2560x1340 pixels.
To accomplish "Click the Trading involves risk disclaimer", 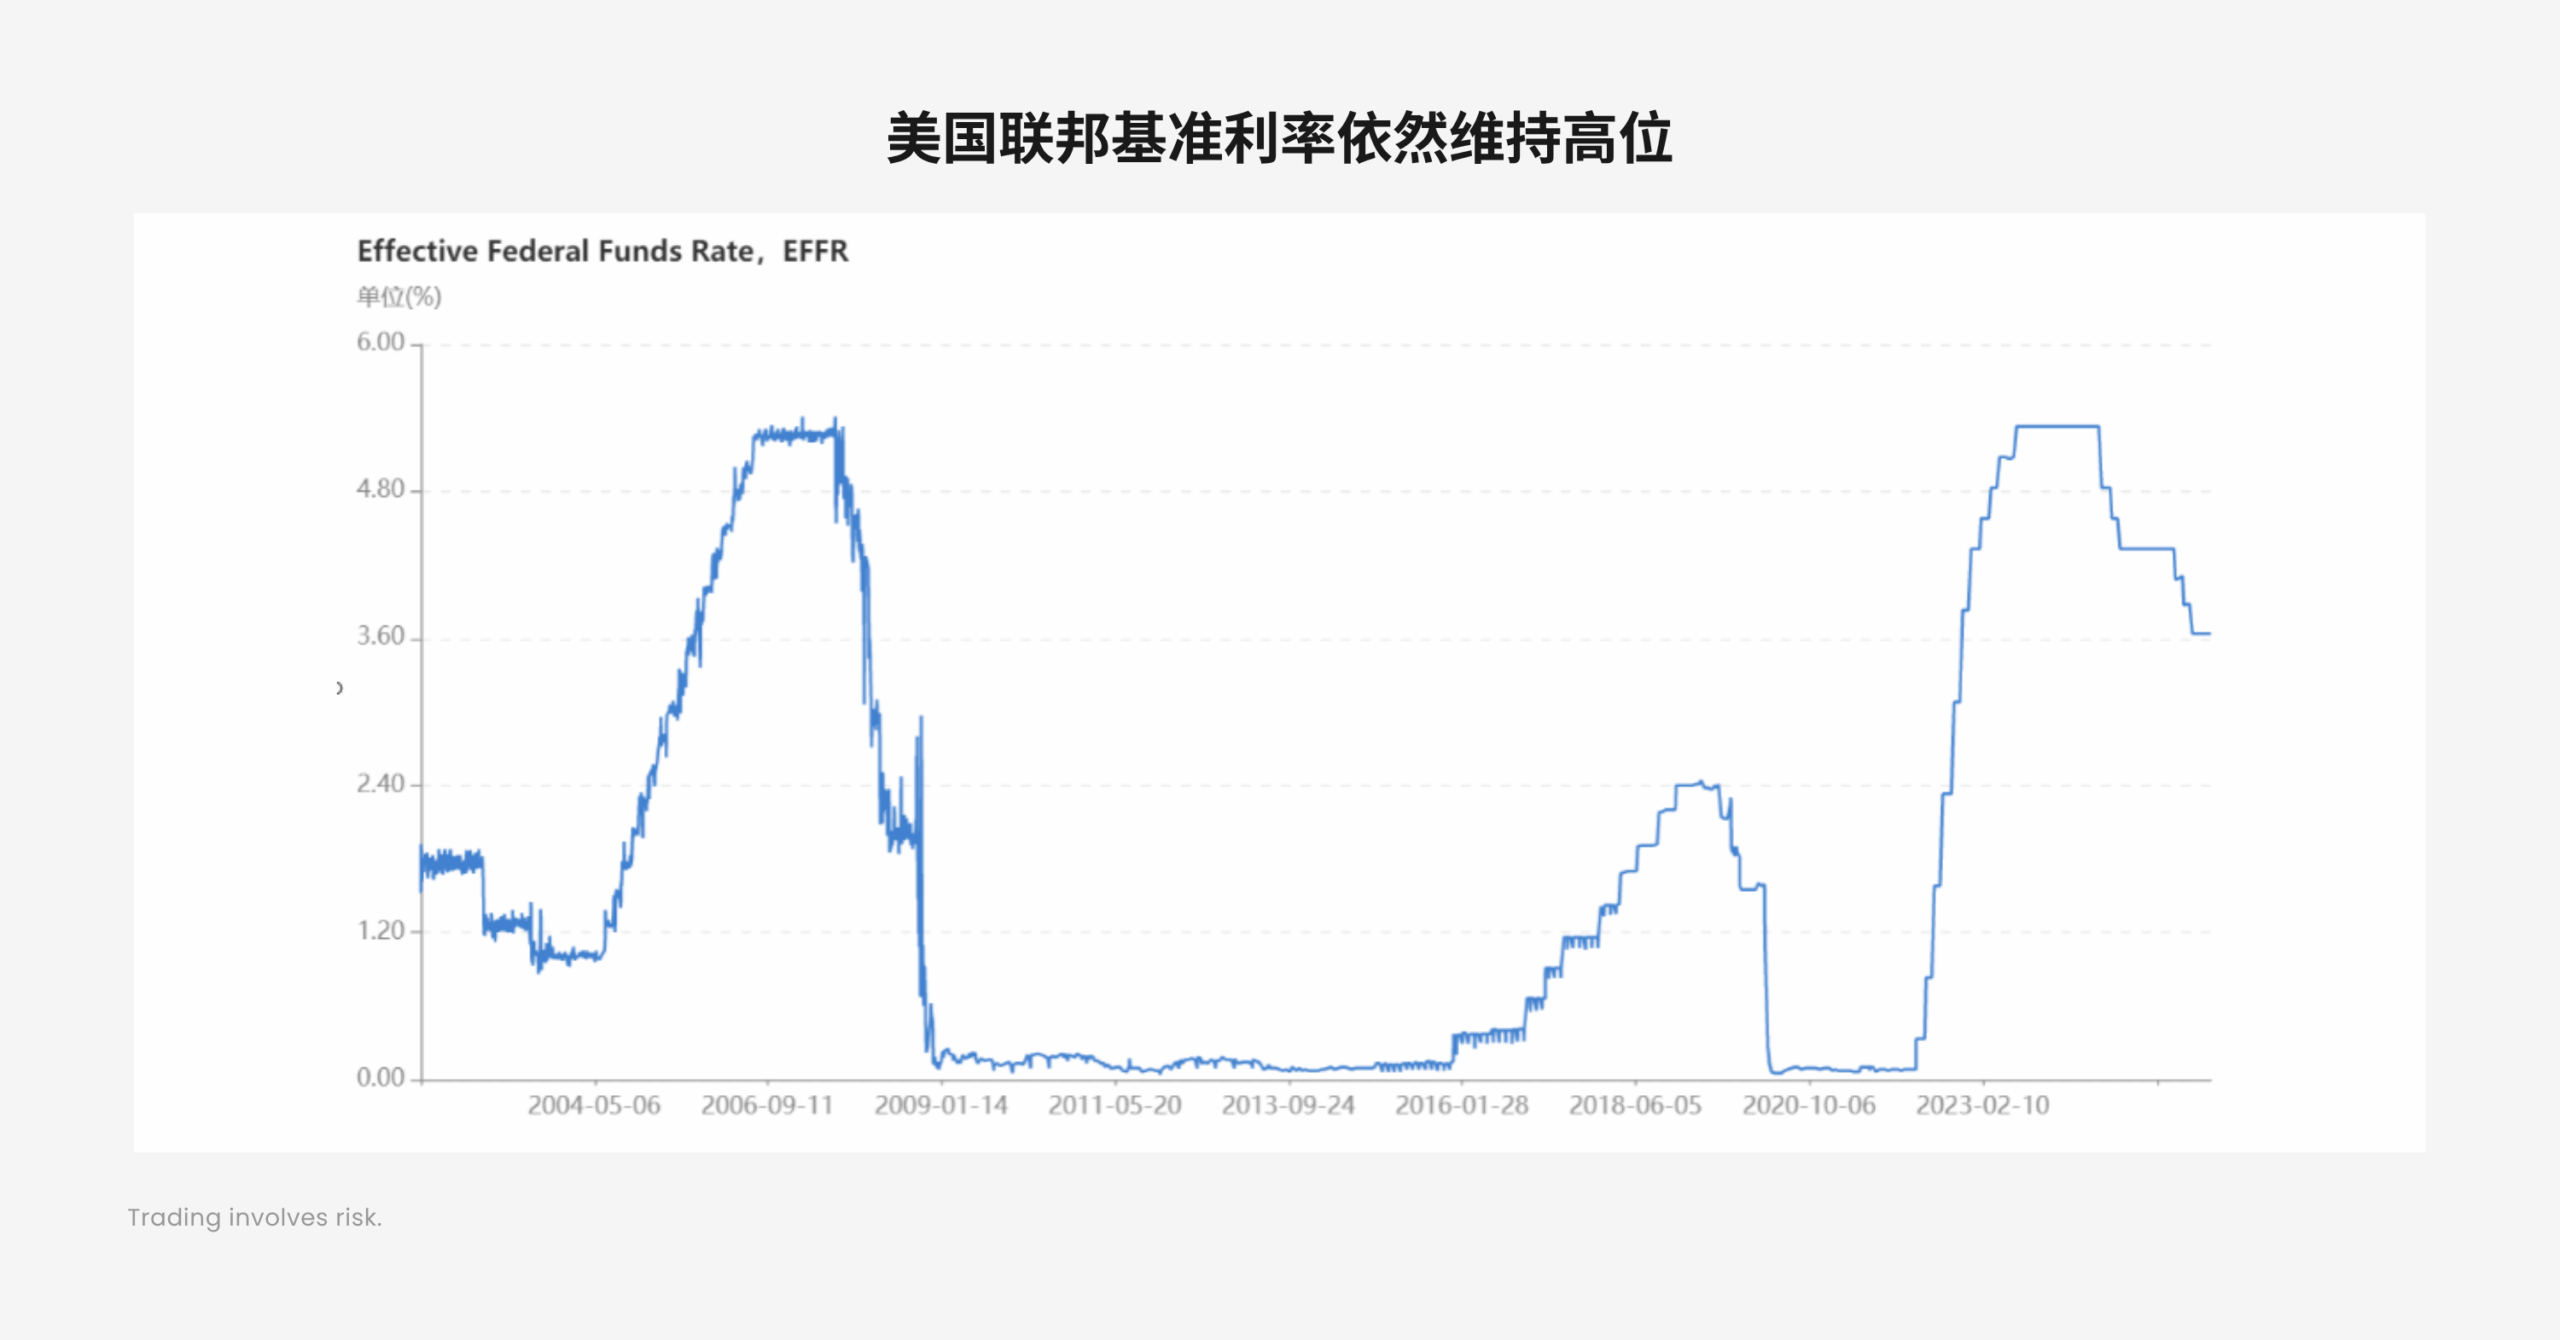I will click(x=255, y=1218).
